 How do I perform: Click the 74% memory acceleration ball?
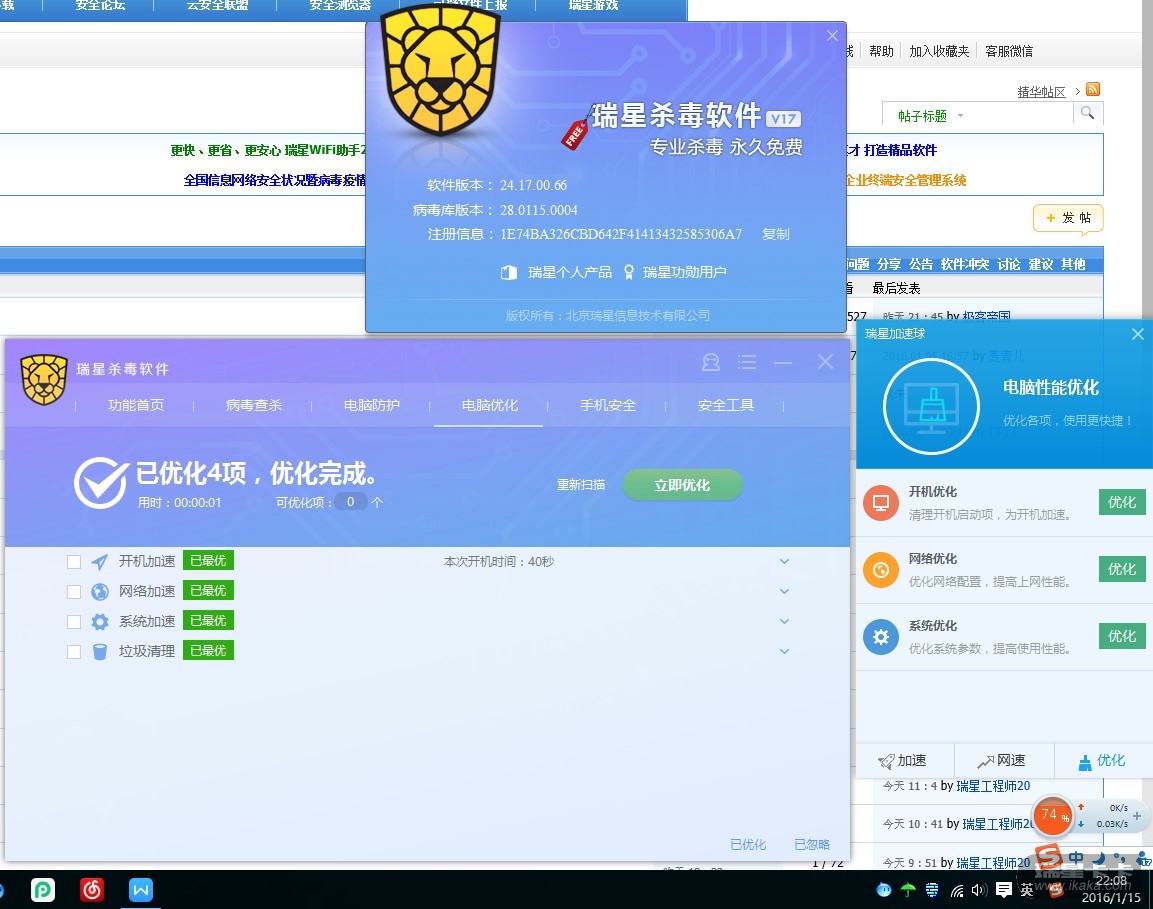point(1053,816)
